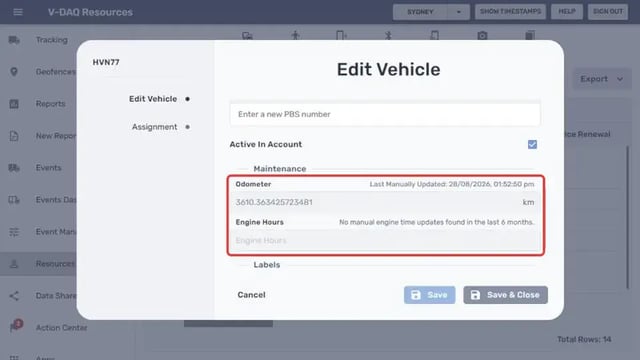Cancel the Edit Vehicle dialog

[x=251, y=295]
